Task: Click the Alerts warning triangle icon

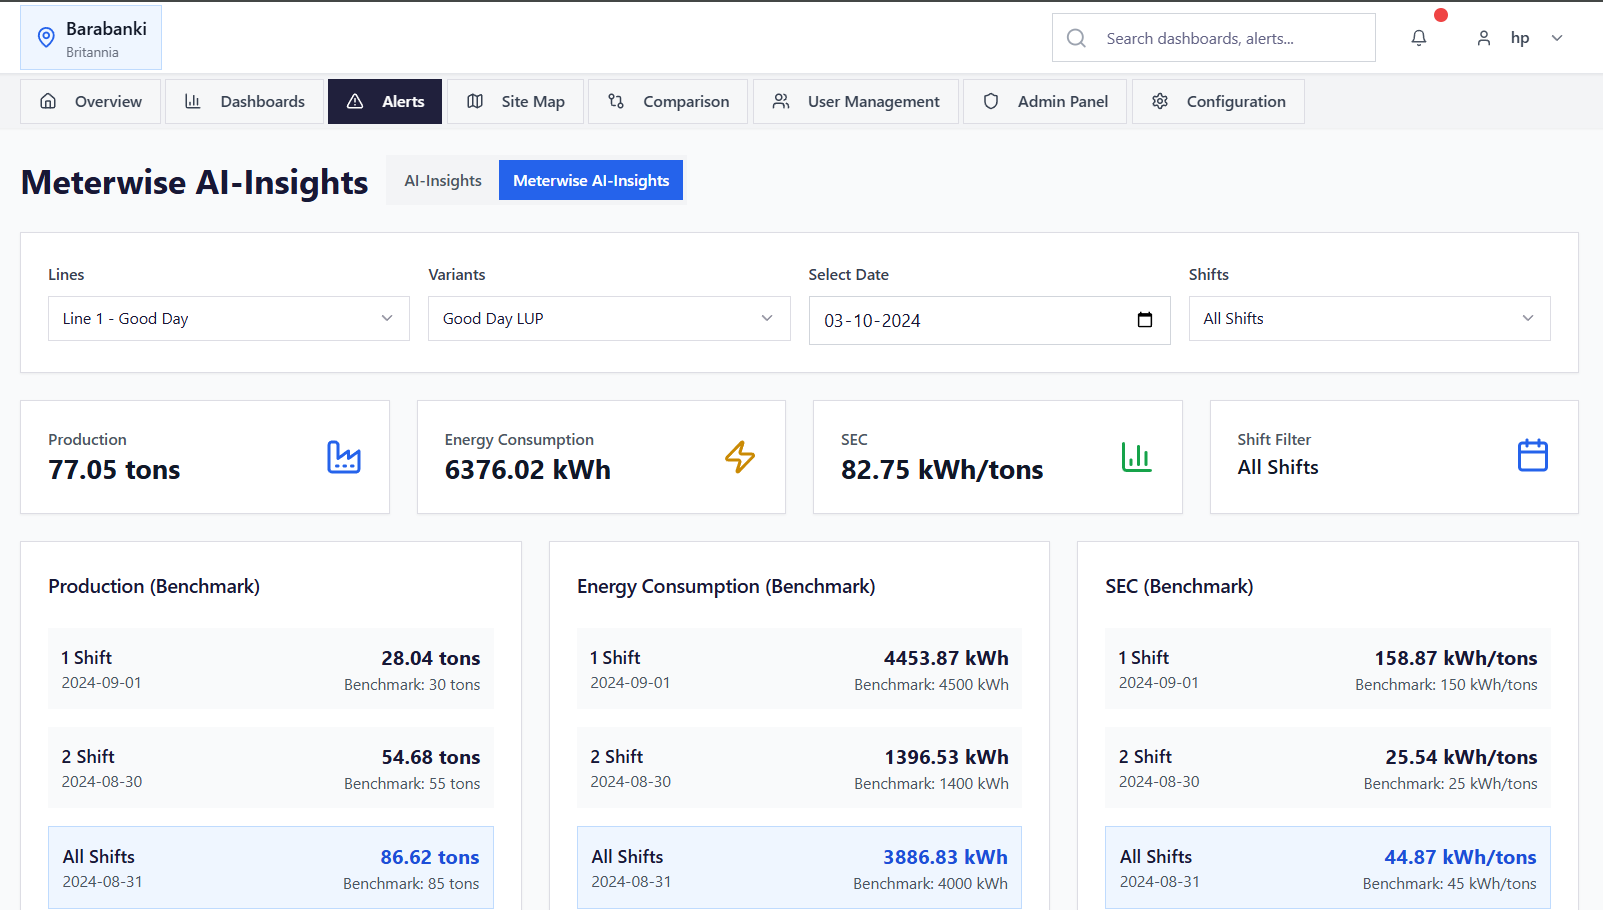Action: tap(355, 101)
